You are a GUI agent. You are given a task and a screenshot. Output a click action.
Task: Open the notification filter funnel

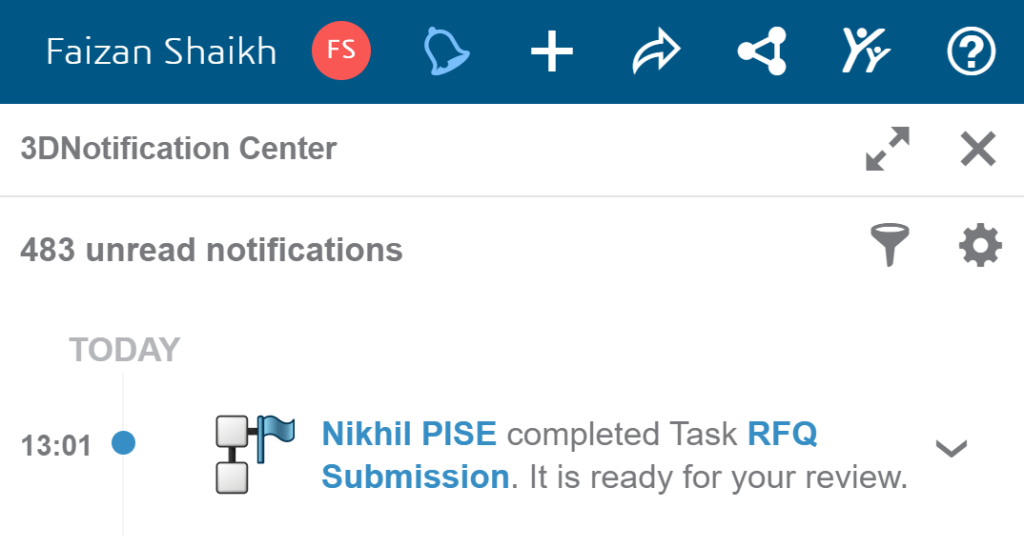[x=889, y=245]
